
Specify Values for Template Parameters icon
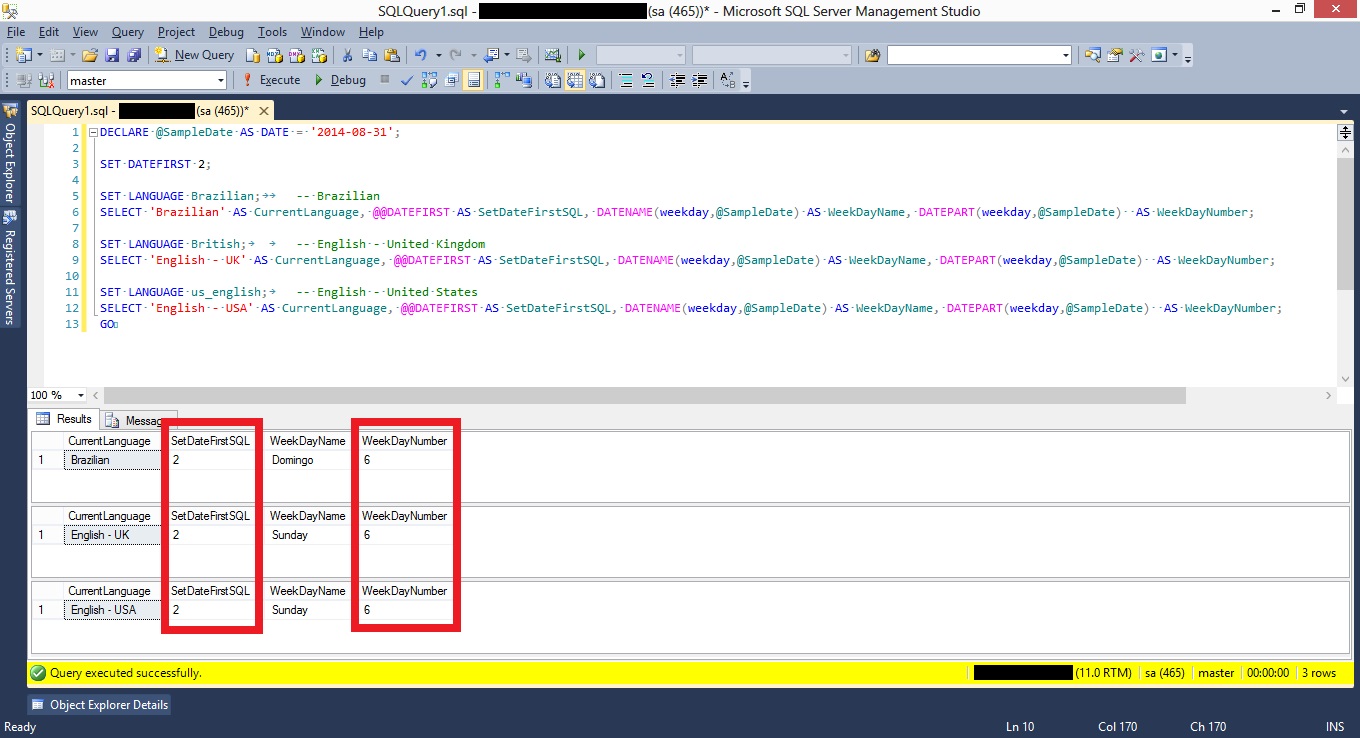[727, 80]
